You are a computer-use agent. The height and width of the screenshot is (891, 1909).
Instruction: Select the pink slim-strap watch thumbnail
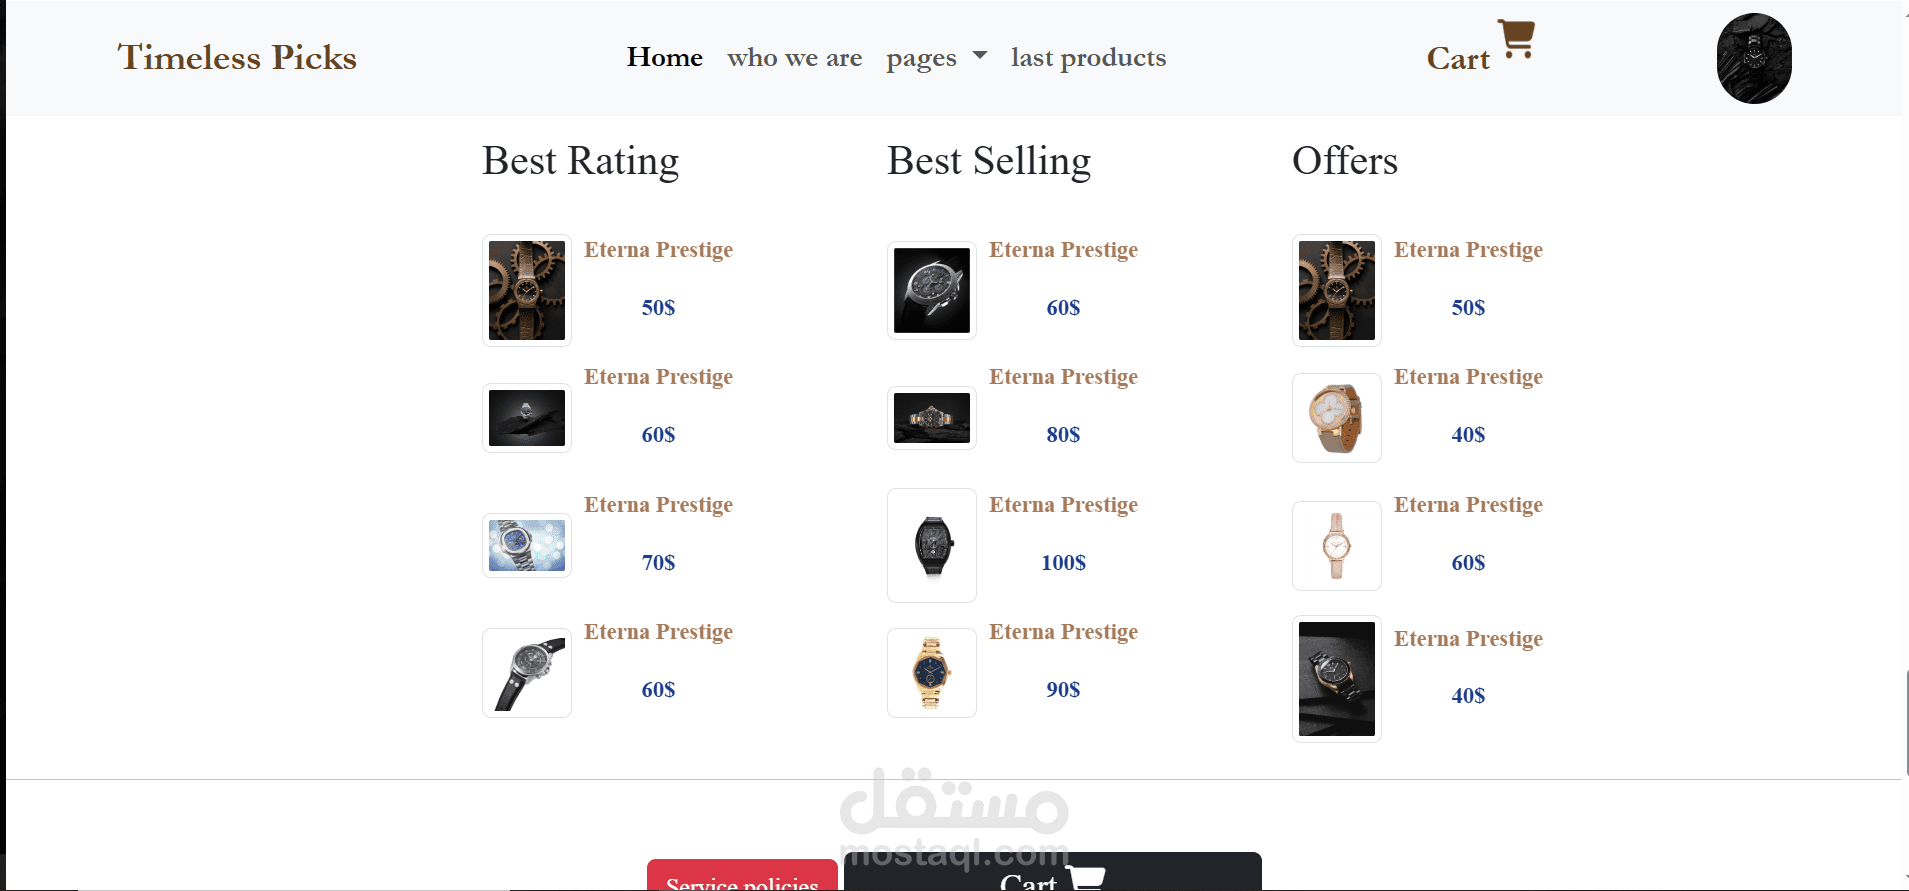[1337, 546]
